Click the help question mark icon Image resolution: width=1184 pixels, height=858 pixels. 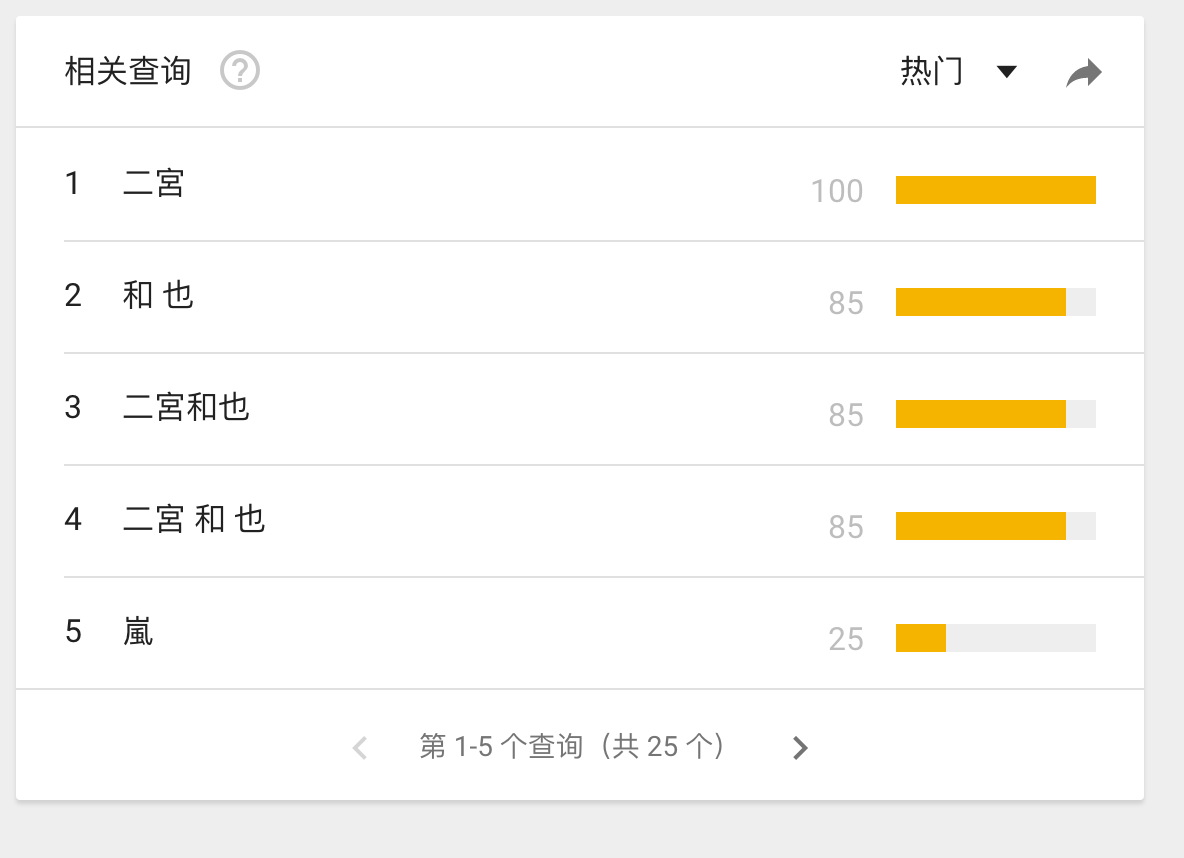point(240,72)
